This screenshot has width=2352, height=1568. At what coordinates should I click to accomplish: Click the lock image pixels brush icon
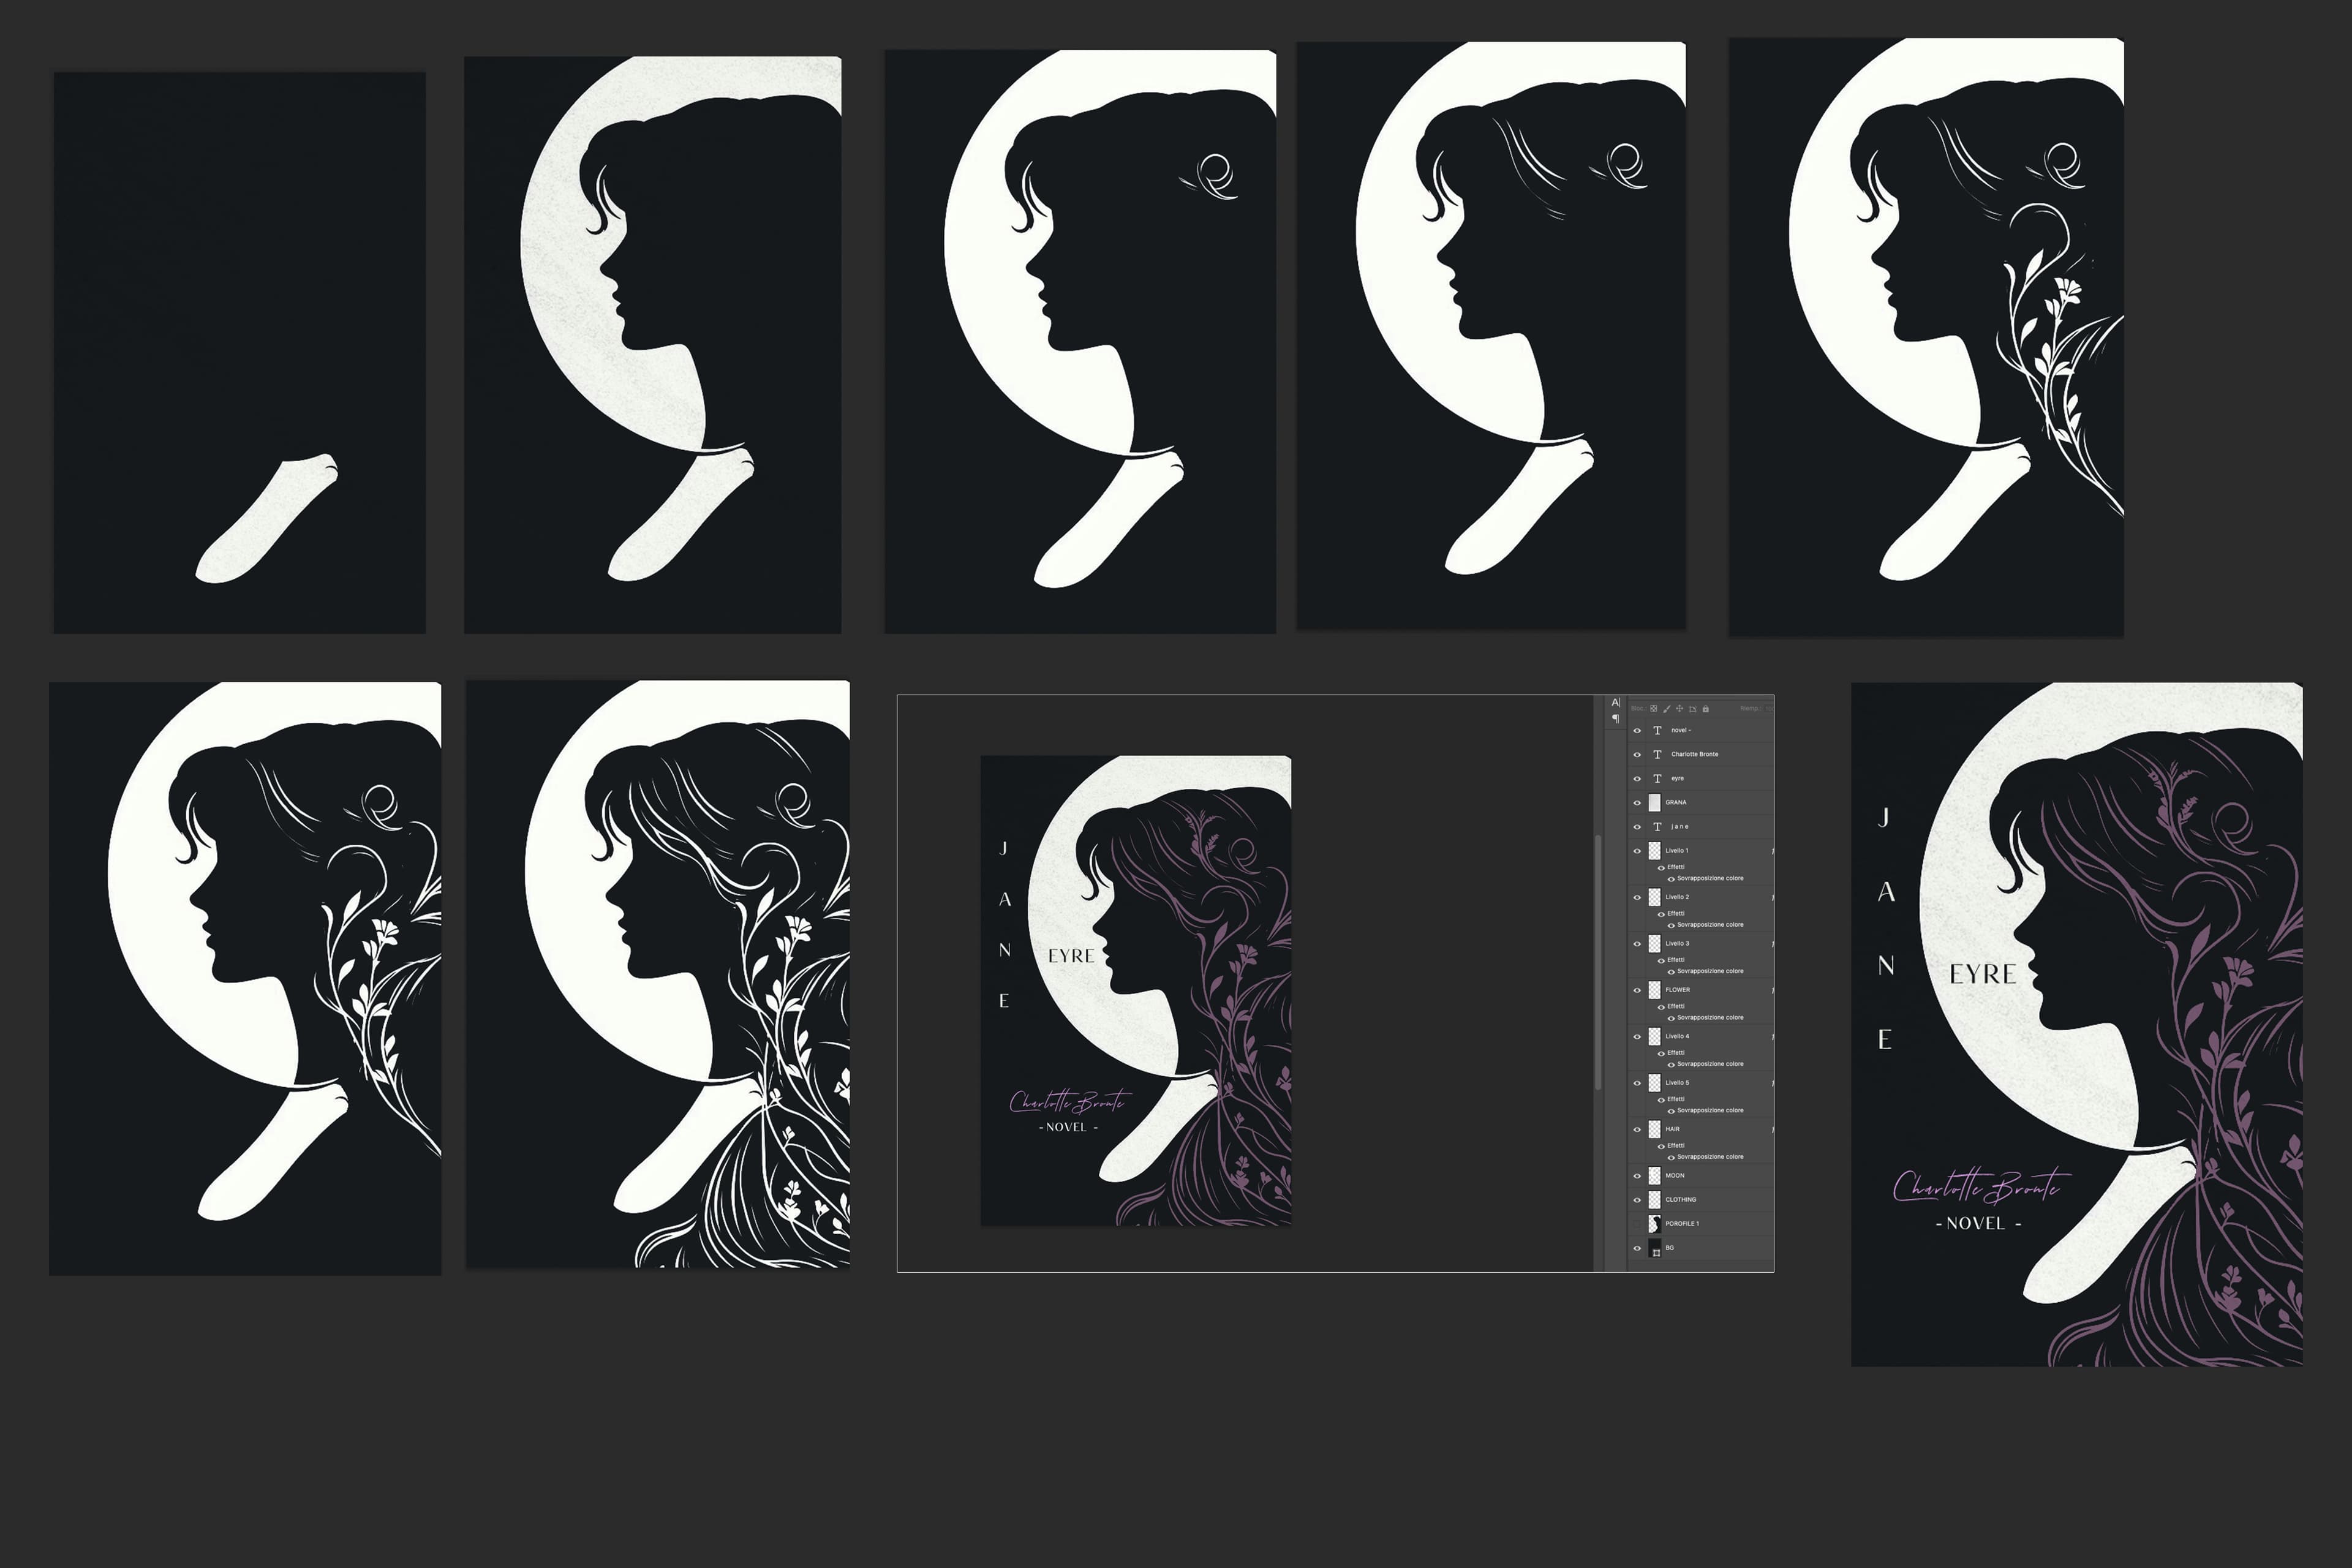tap(1667, 709)
